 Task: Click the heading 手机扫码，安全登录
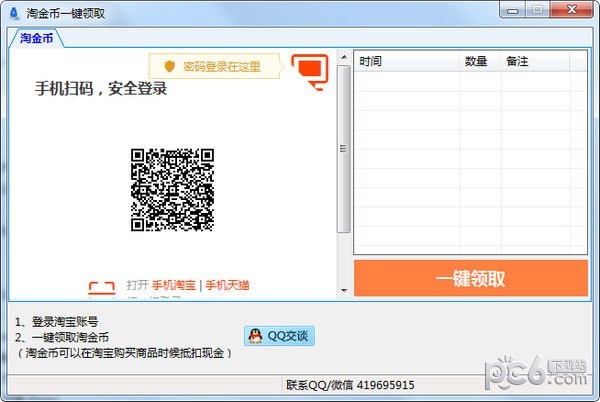[x=101, y=89]
